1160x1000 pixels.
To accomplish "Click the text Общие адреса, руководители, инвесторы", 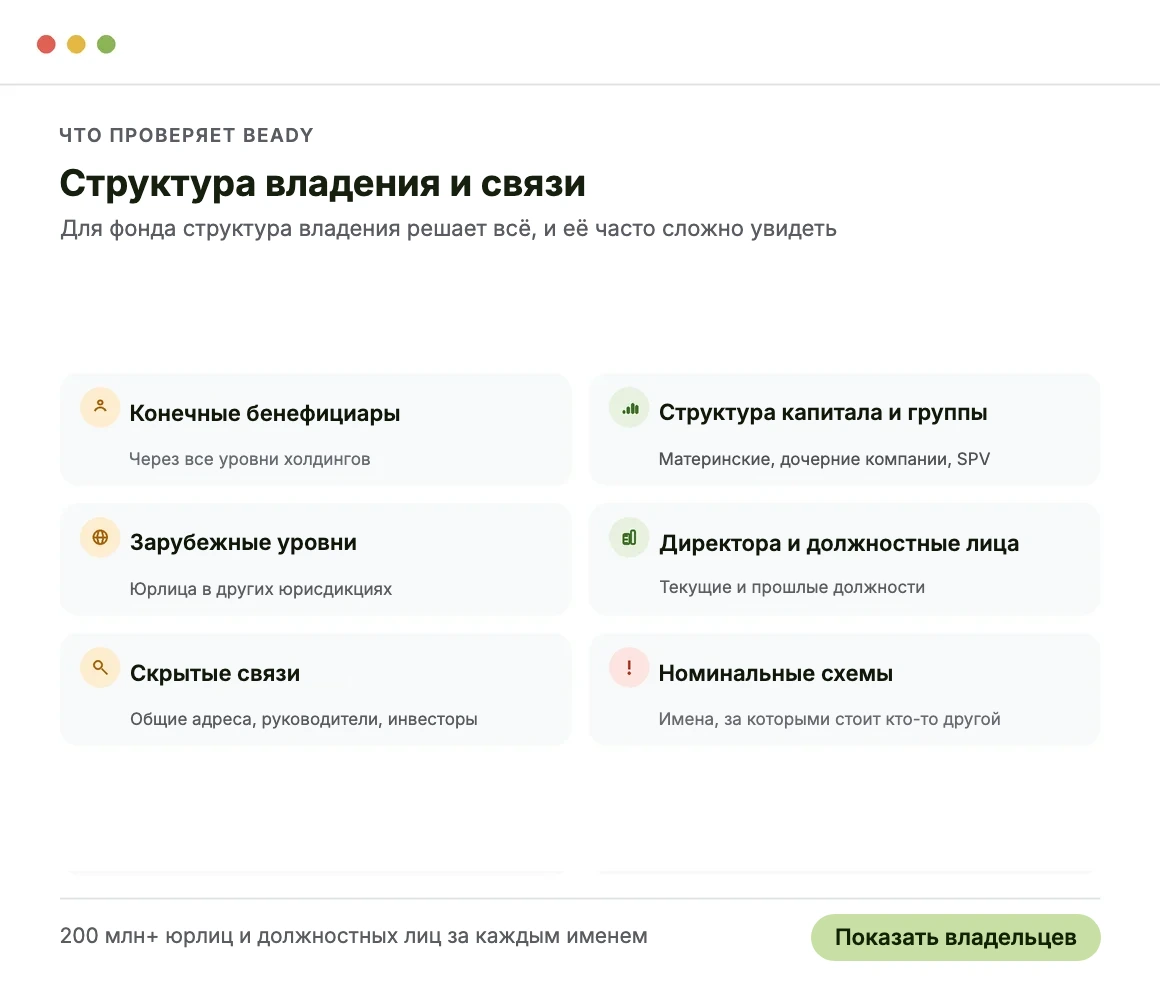I will 304,719.
